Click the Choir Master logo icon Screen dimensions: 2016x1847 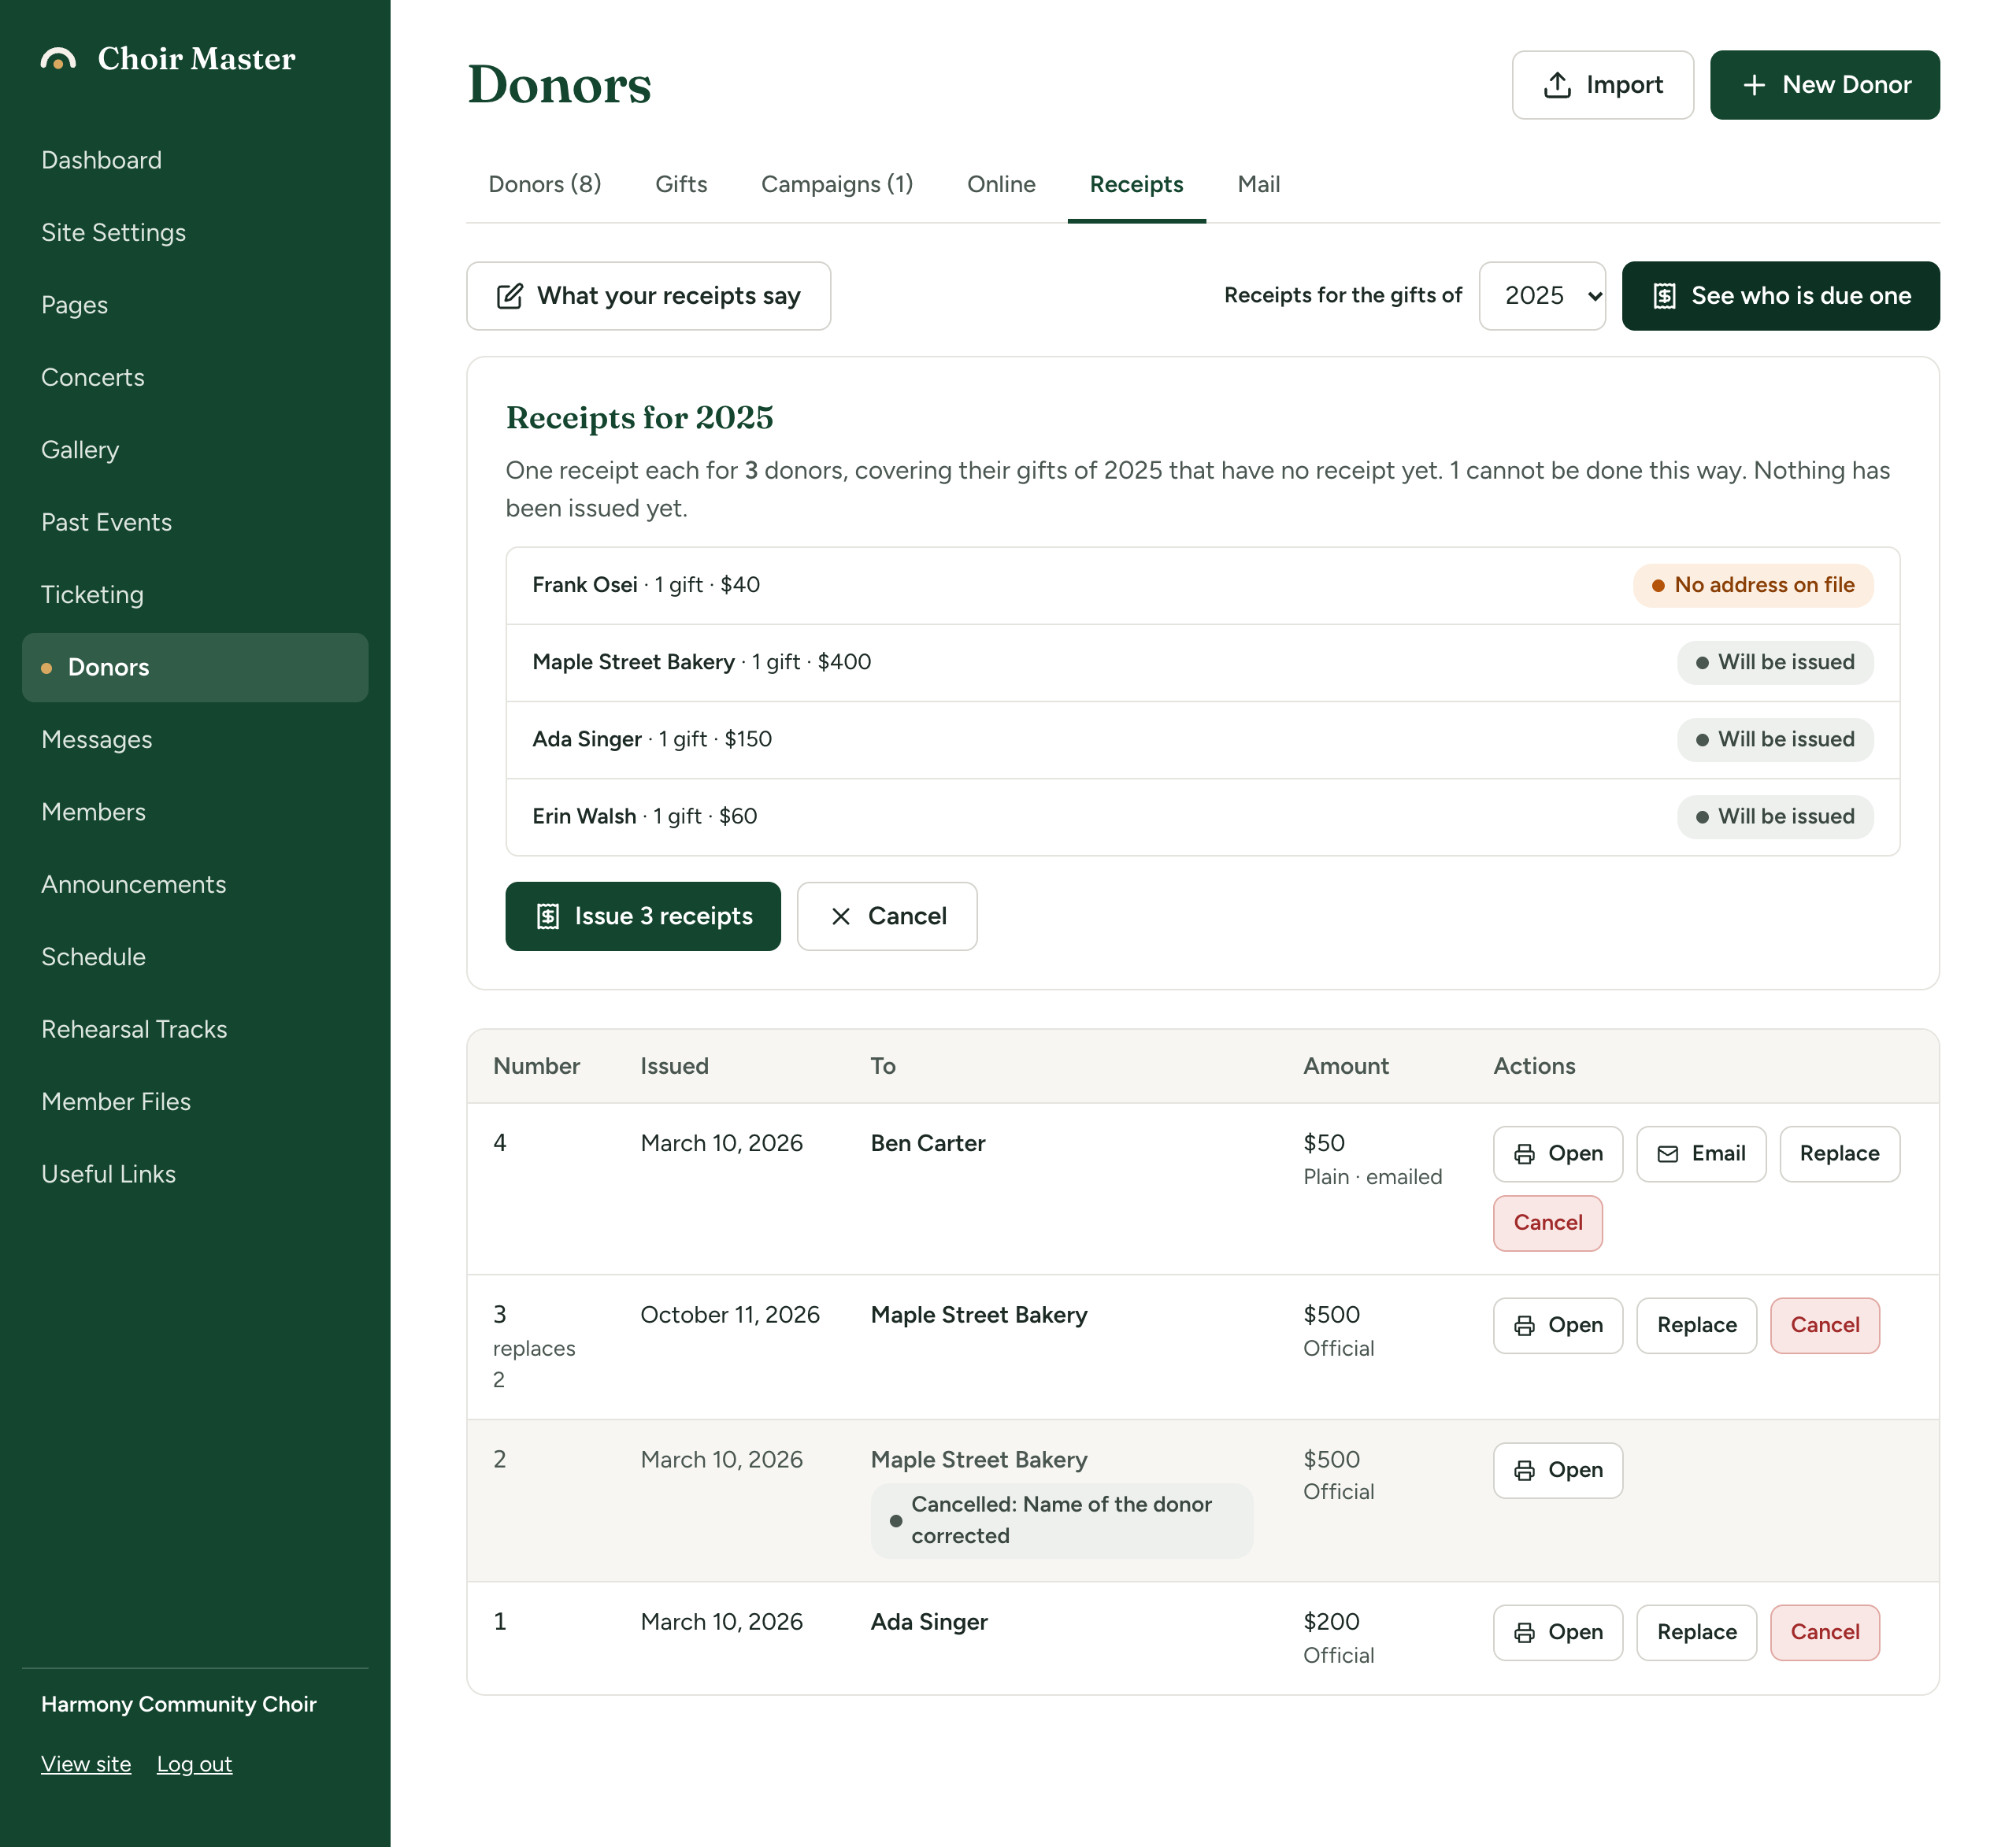pos(58,59)
